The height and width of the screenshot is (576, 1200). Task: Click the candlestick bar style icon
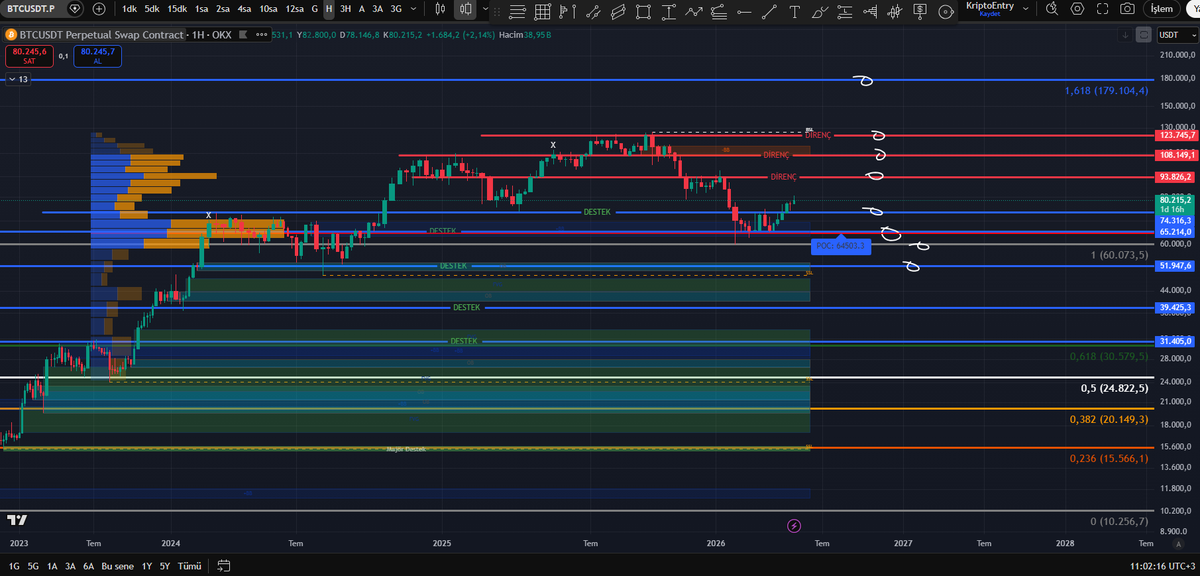[440, 9]
